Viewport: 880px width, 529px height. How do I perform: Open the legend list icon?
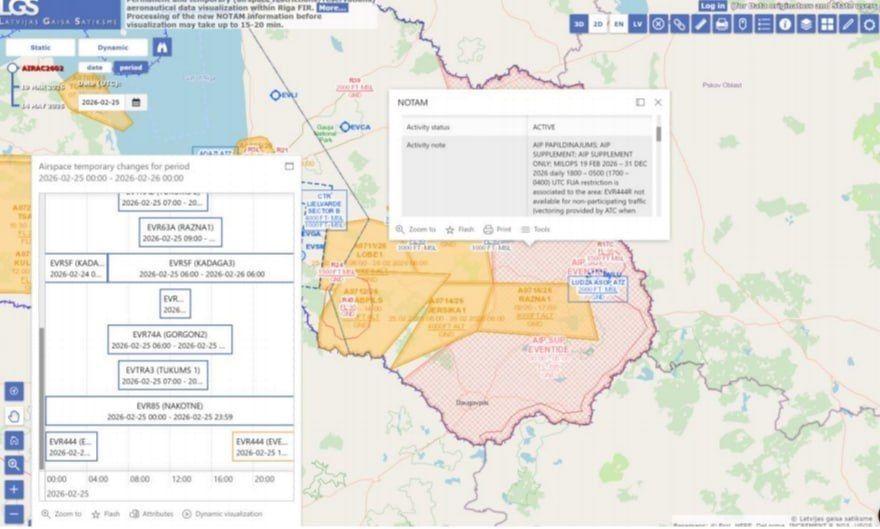point(764,24)
